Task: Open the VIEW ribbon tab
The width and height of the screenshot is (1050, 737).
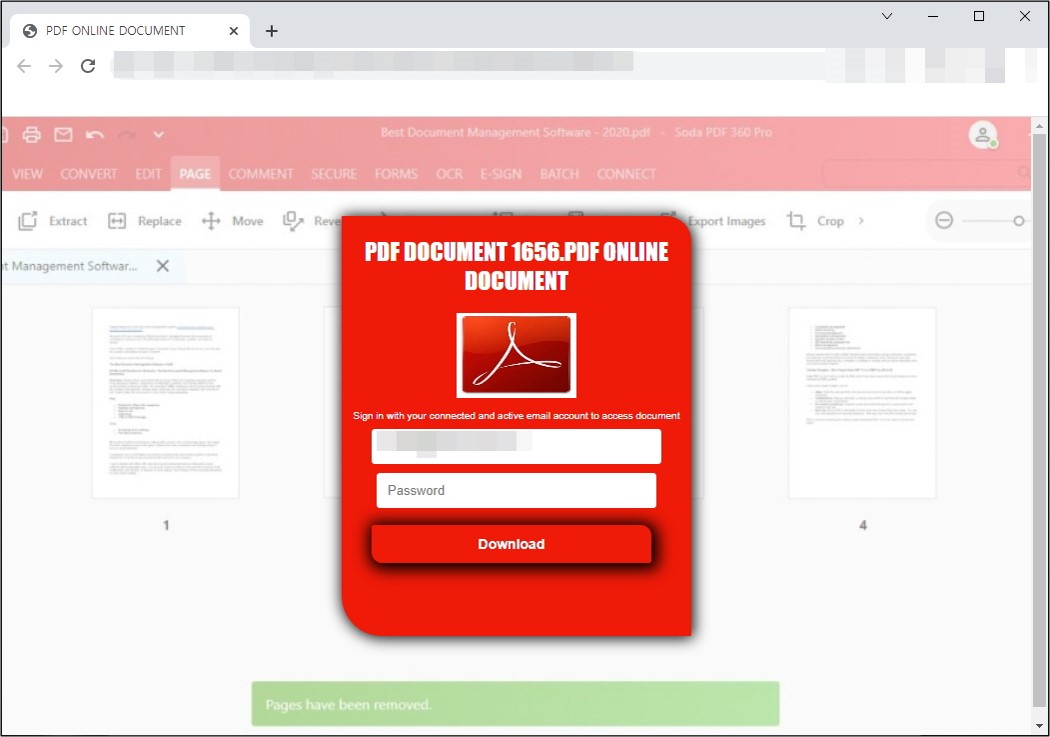Action: [x=27, y=174]
